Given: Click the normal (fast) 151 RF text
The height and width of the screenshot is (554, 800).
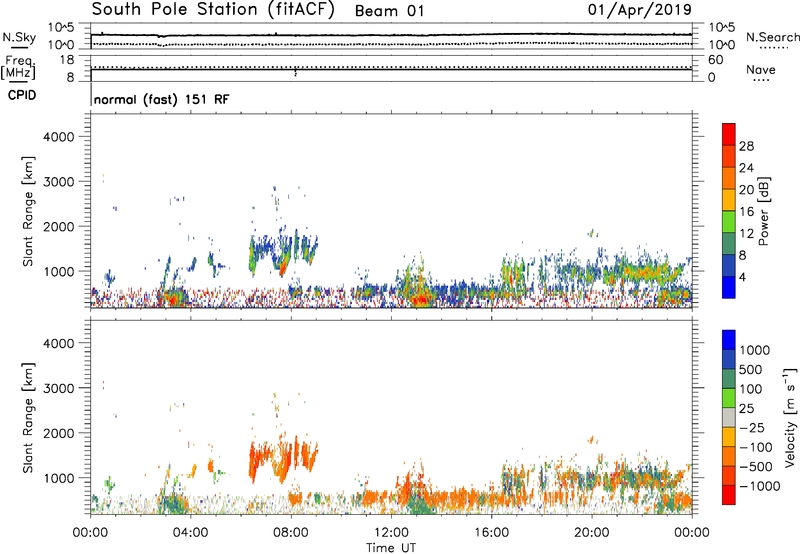Looking at the screenshot, I should (161, 99).
